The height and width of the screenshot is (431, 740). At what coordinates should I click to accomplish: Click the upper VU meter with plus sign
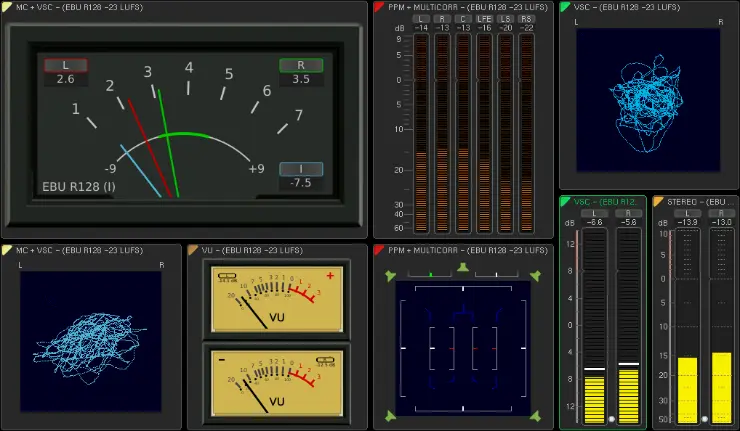click(273, 297)
